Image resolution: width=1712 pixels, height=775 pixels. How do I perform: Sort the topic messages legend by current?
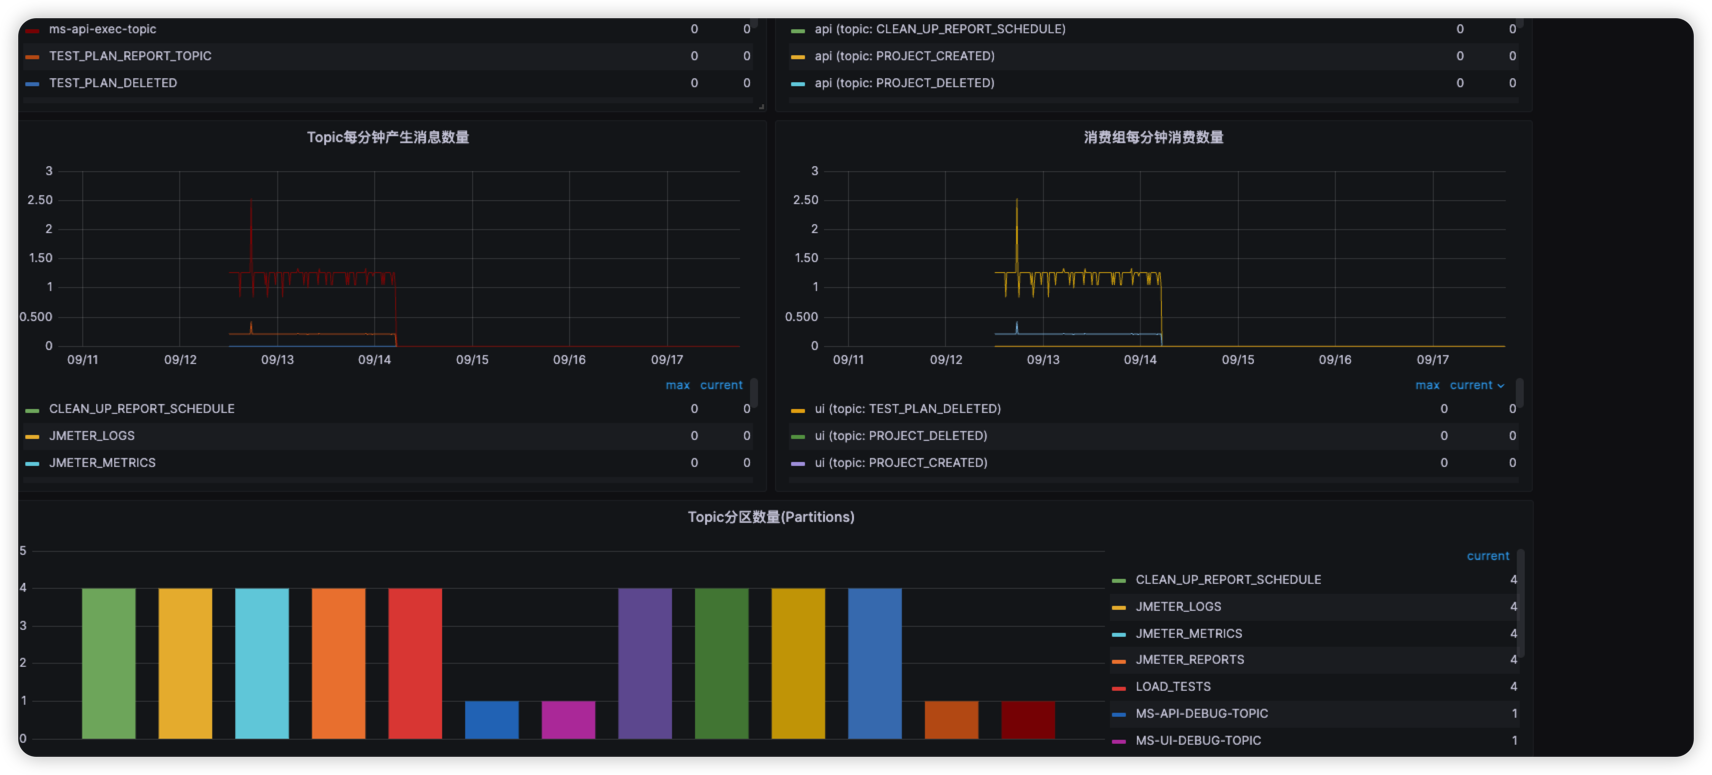(721, 385)
